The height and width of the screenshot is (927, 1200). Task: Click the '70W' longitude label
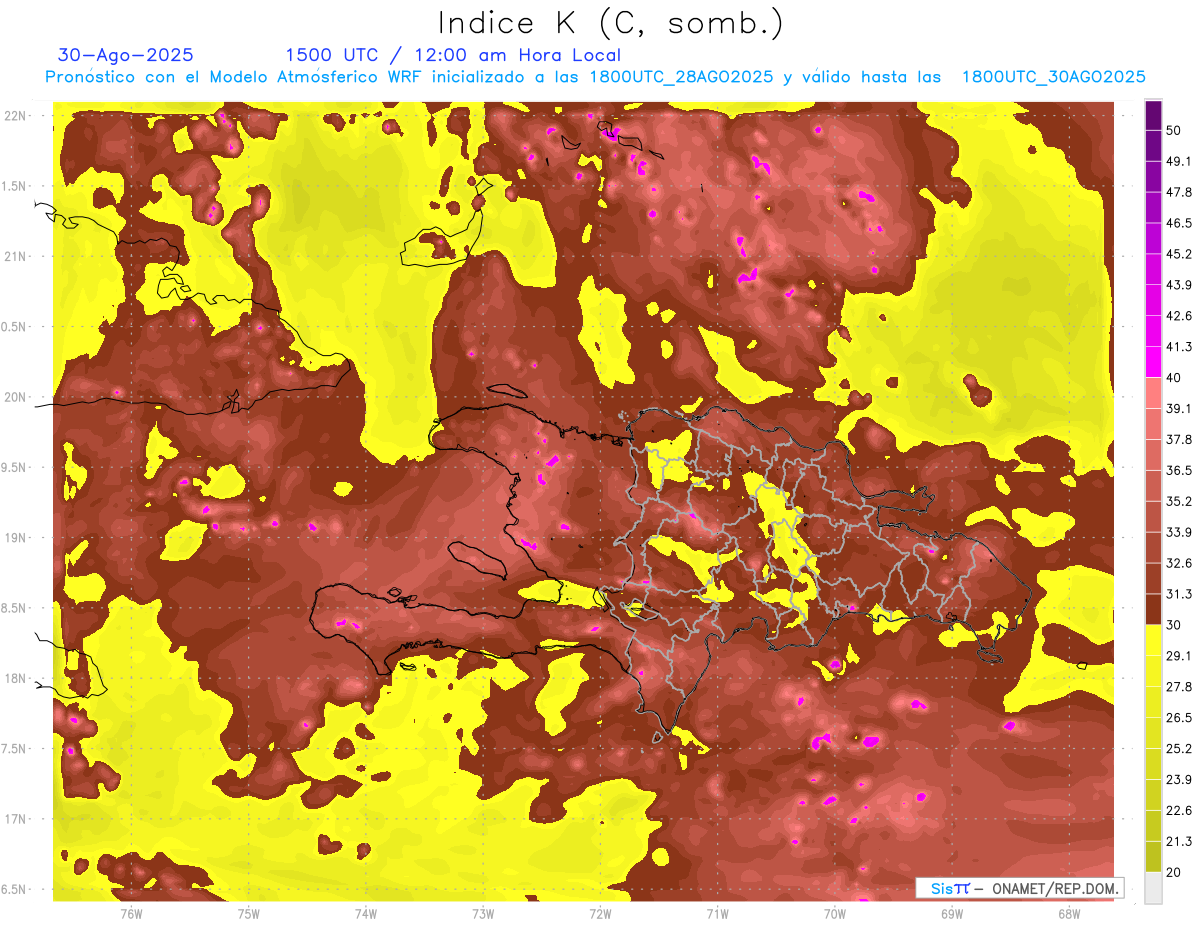pos(834,914)
